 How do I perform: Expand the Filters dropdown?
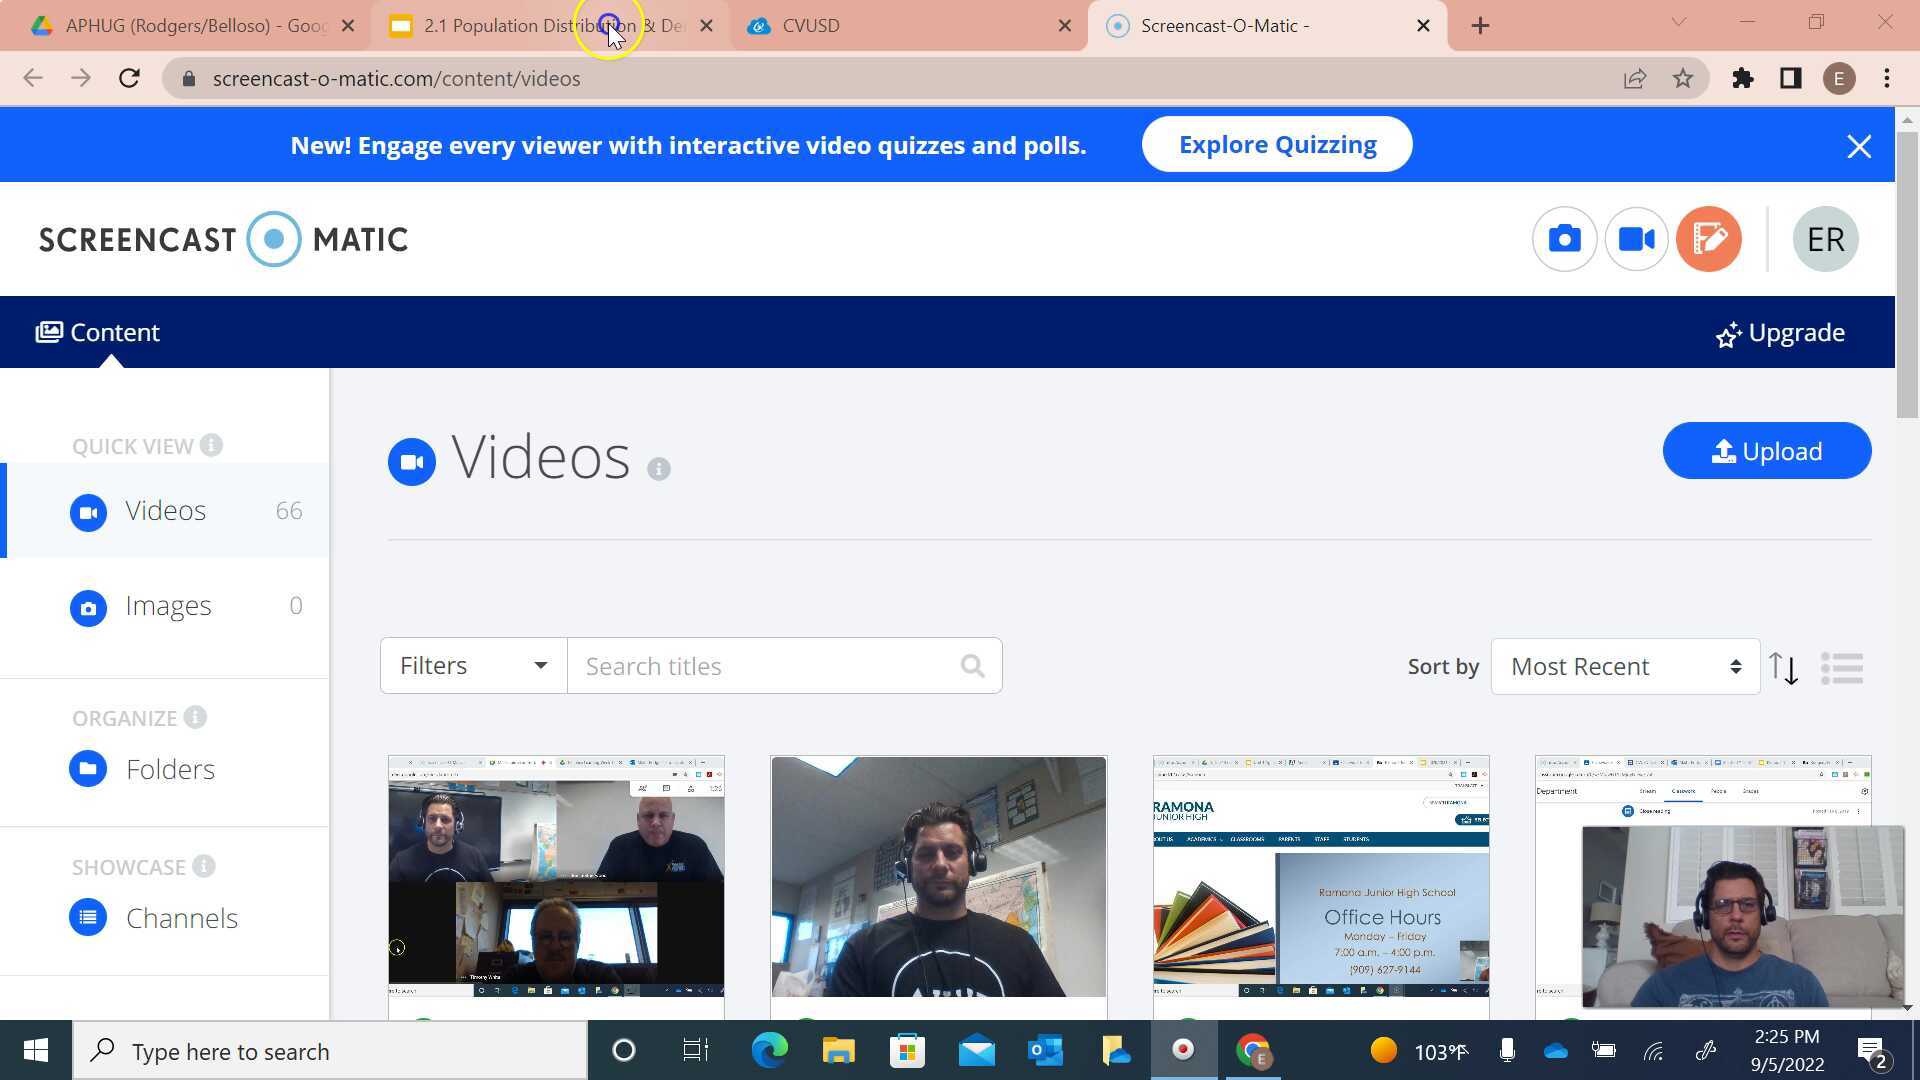coord(473,666)
